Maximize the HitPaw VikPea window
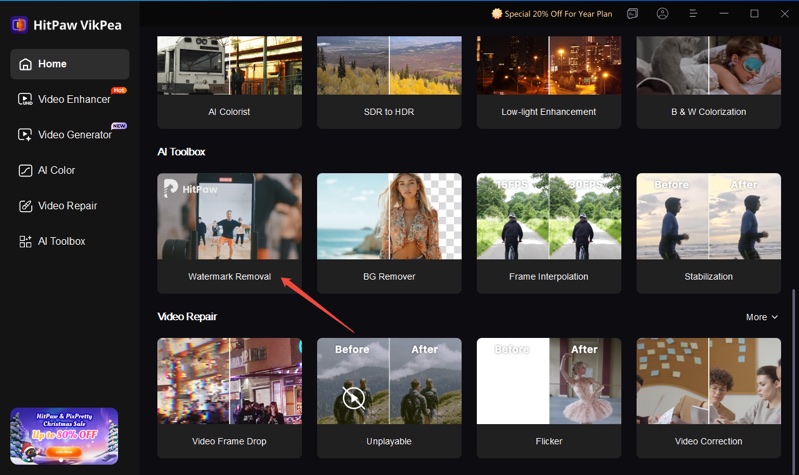 click(754, 14)
